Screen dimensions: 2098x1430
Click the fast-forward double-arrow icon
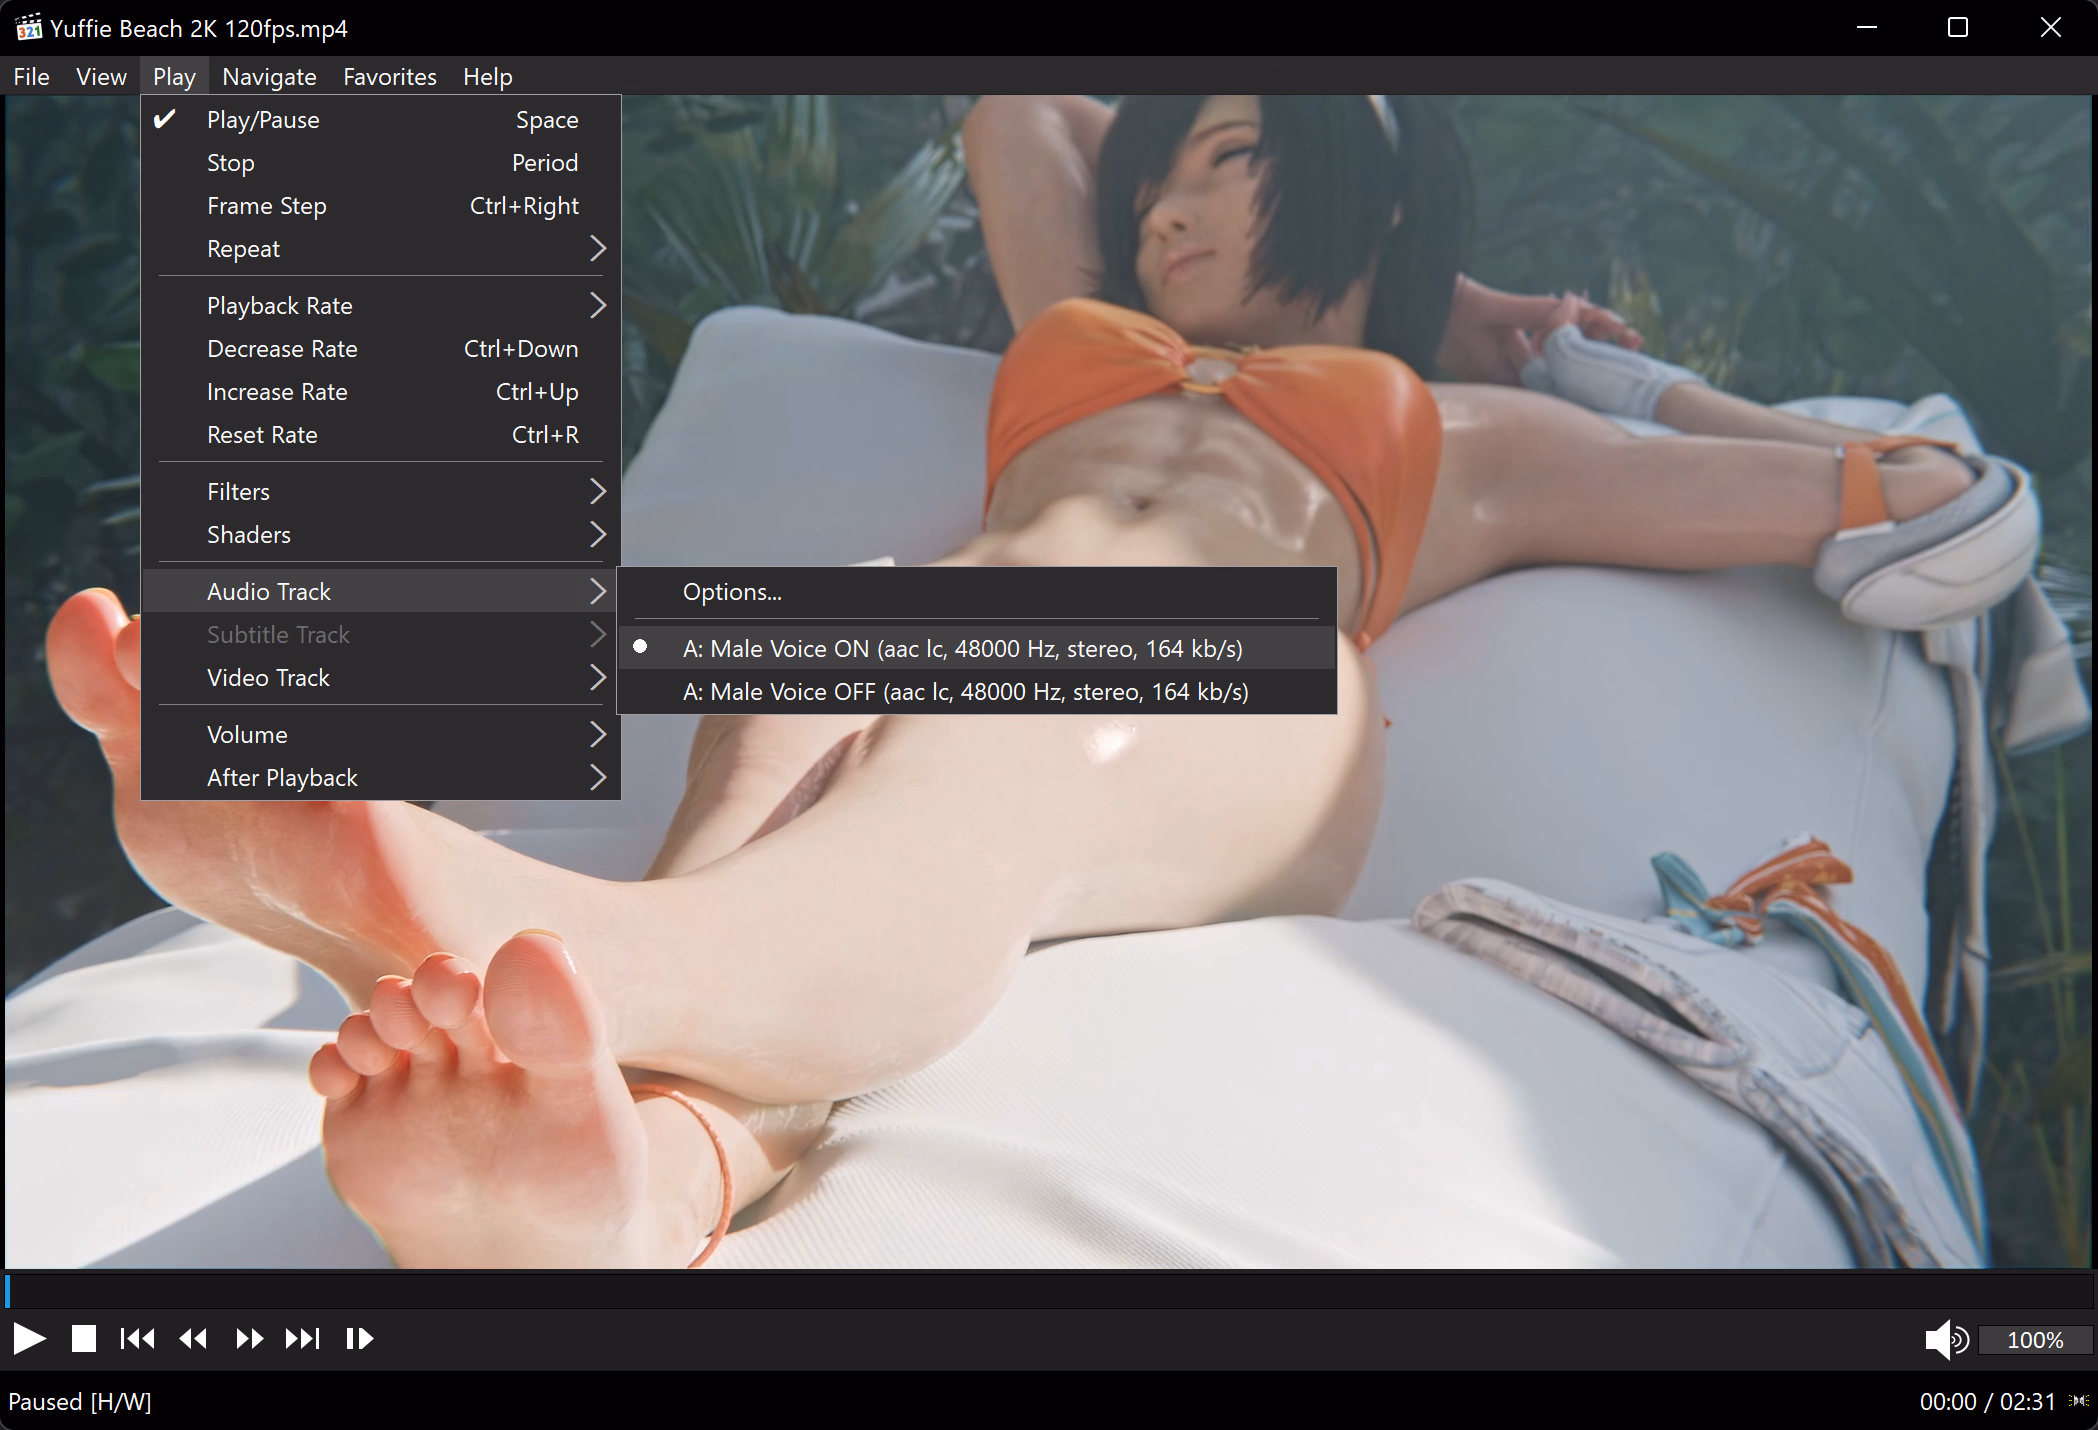click(x=249, y=1338)
